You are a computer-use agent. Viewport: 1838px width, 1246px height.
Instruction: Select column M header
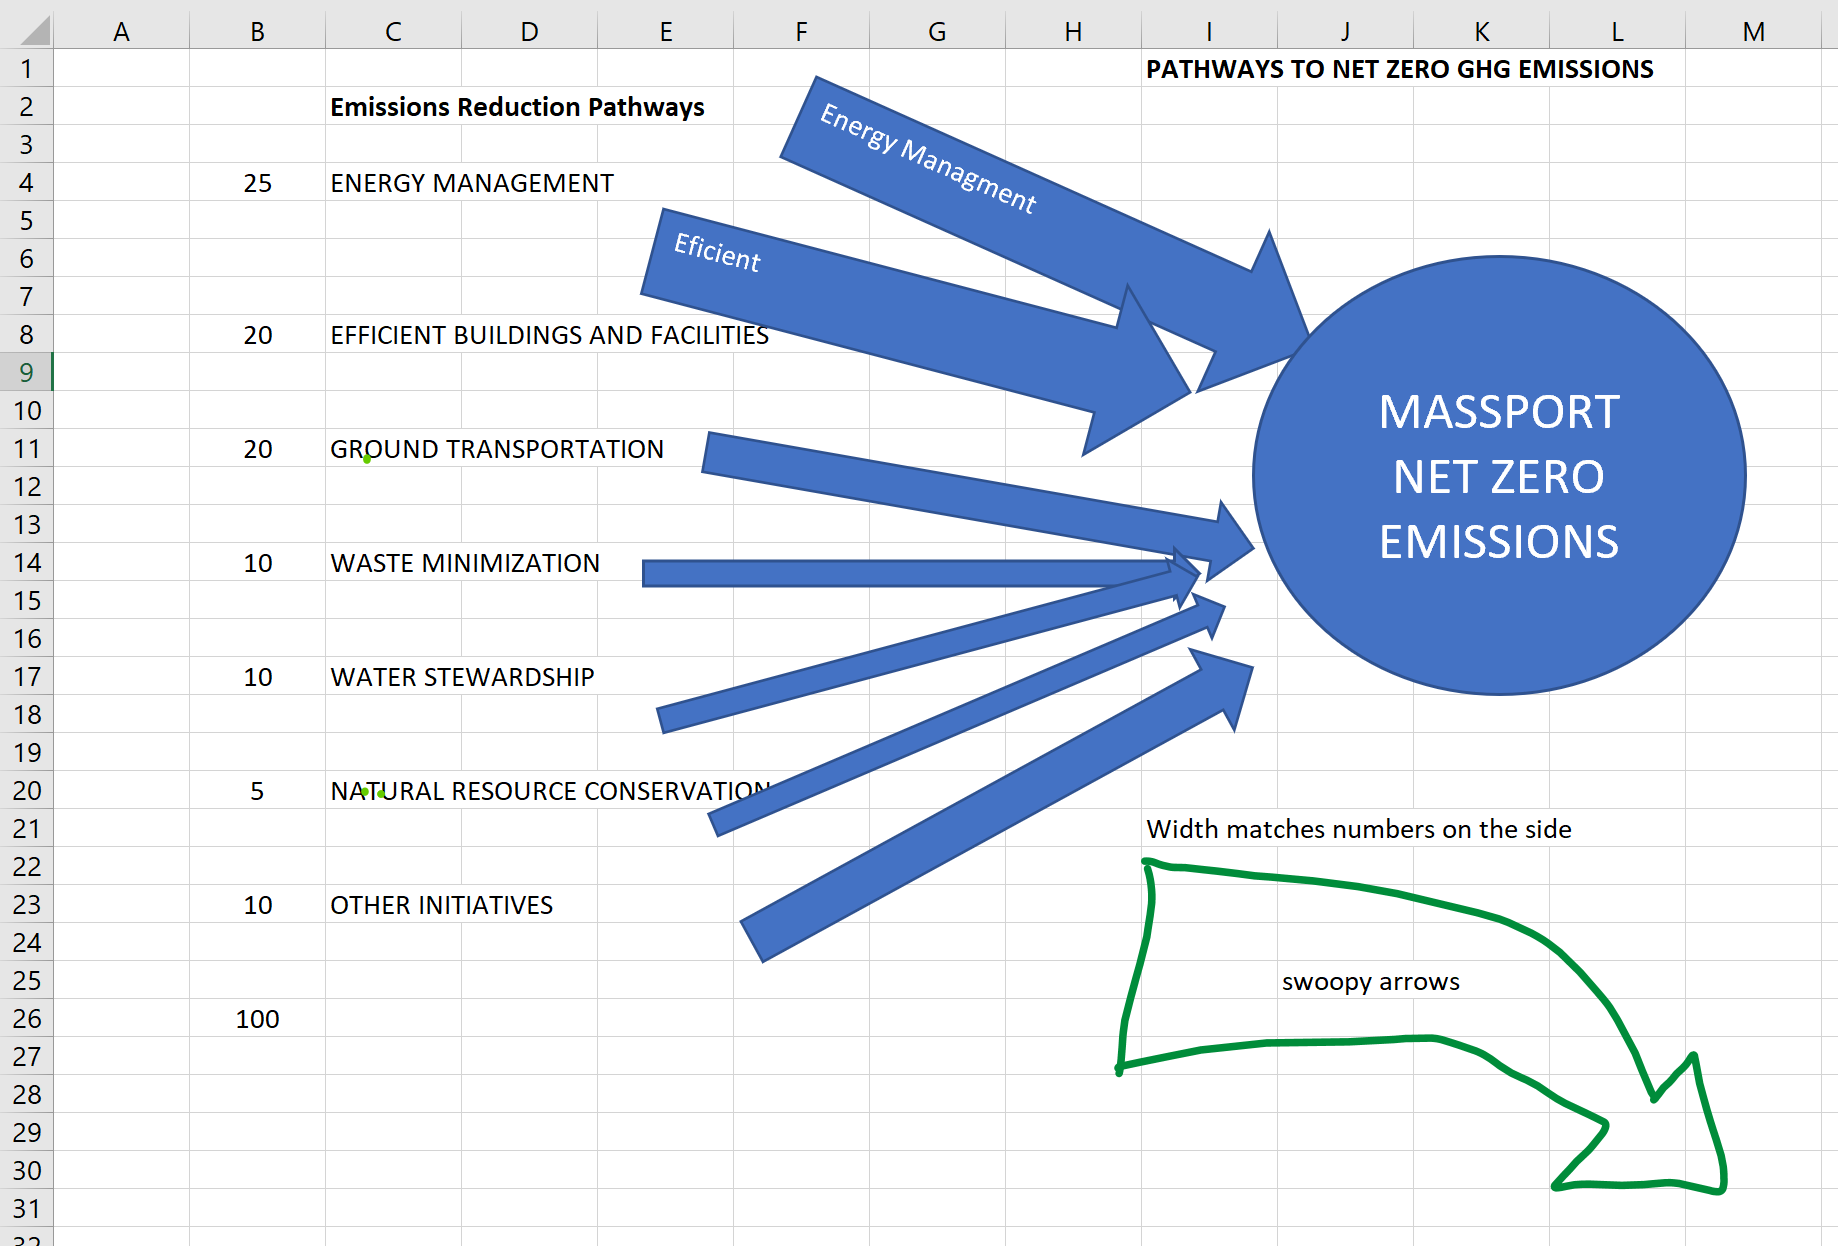click(x=1753, y=32)
